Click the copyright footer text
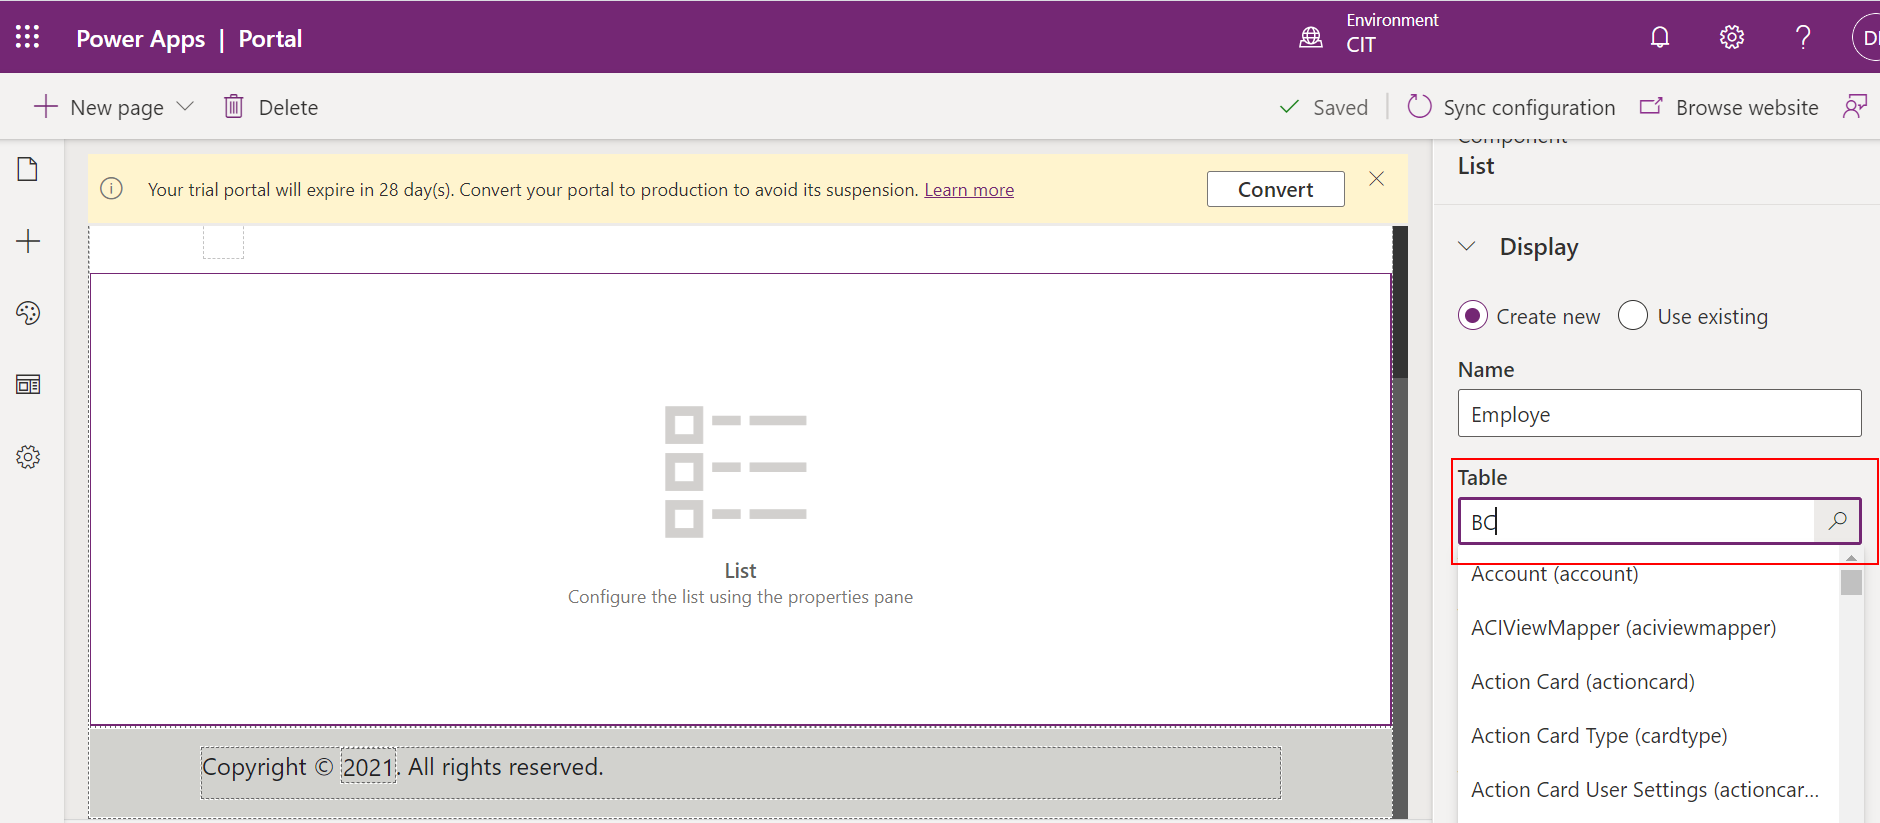The width and height of the screenshot is (1880, 823). coord(403,767)
